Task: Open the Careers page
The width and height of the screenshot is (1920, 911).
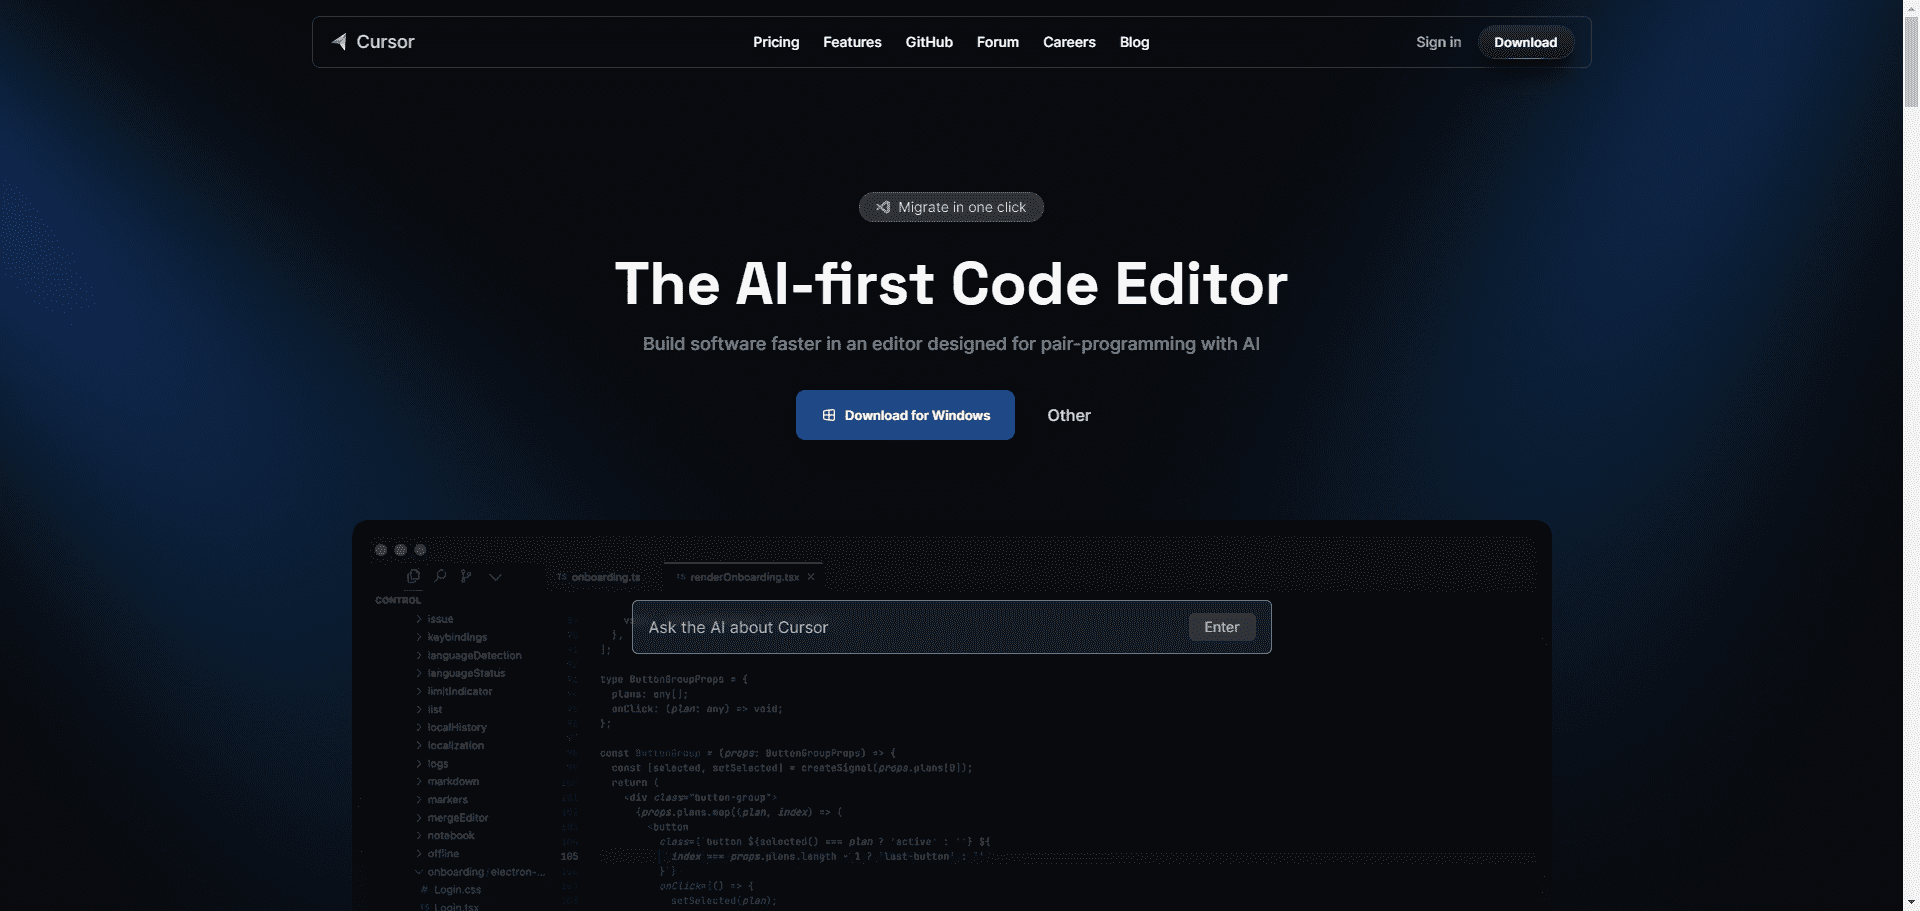Action: coord(1069,42)
